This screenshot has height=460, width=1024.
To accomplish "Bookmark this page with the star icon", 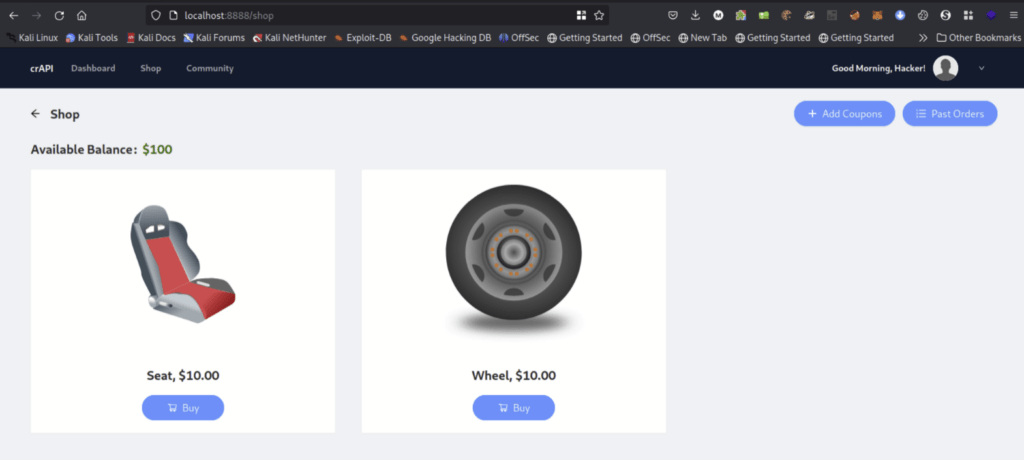I will point(599,16).
